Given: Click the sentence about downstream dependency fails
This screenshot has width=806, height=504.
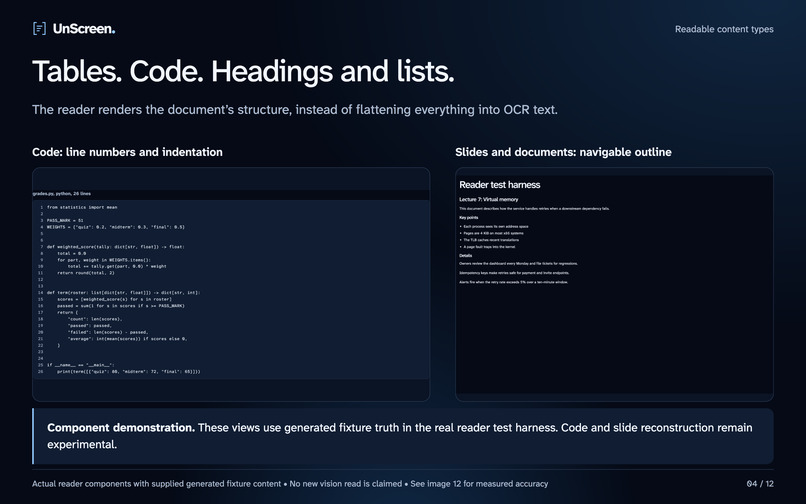Looking at the screenshot, I should pos(534,209).
